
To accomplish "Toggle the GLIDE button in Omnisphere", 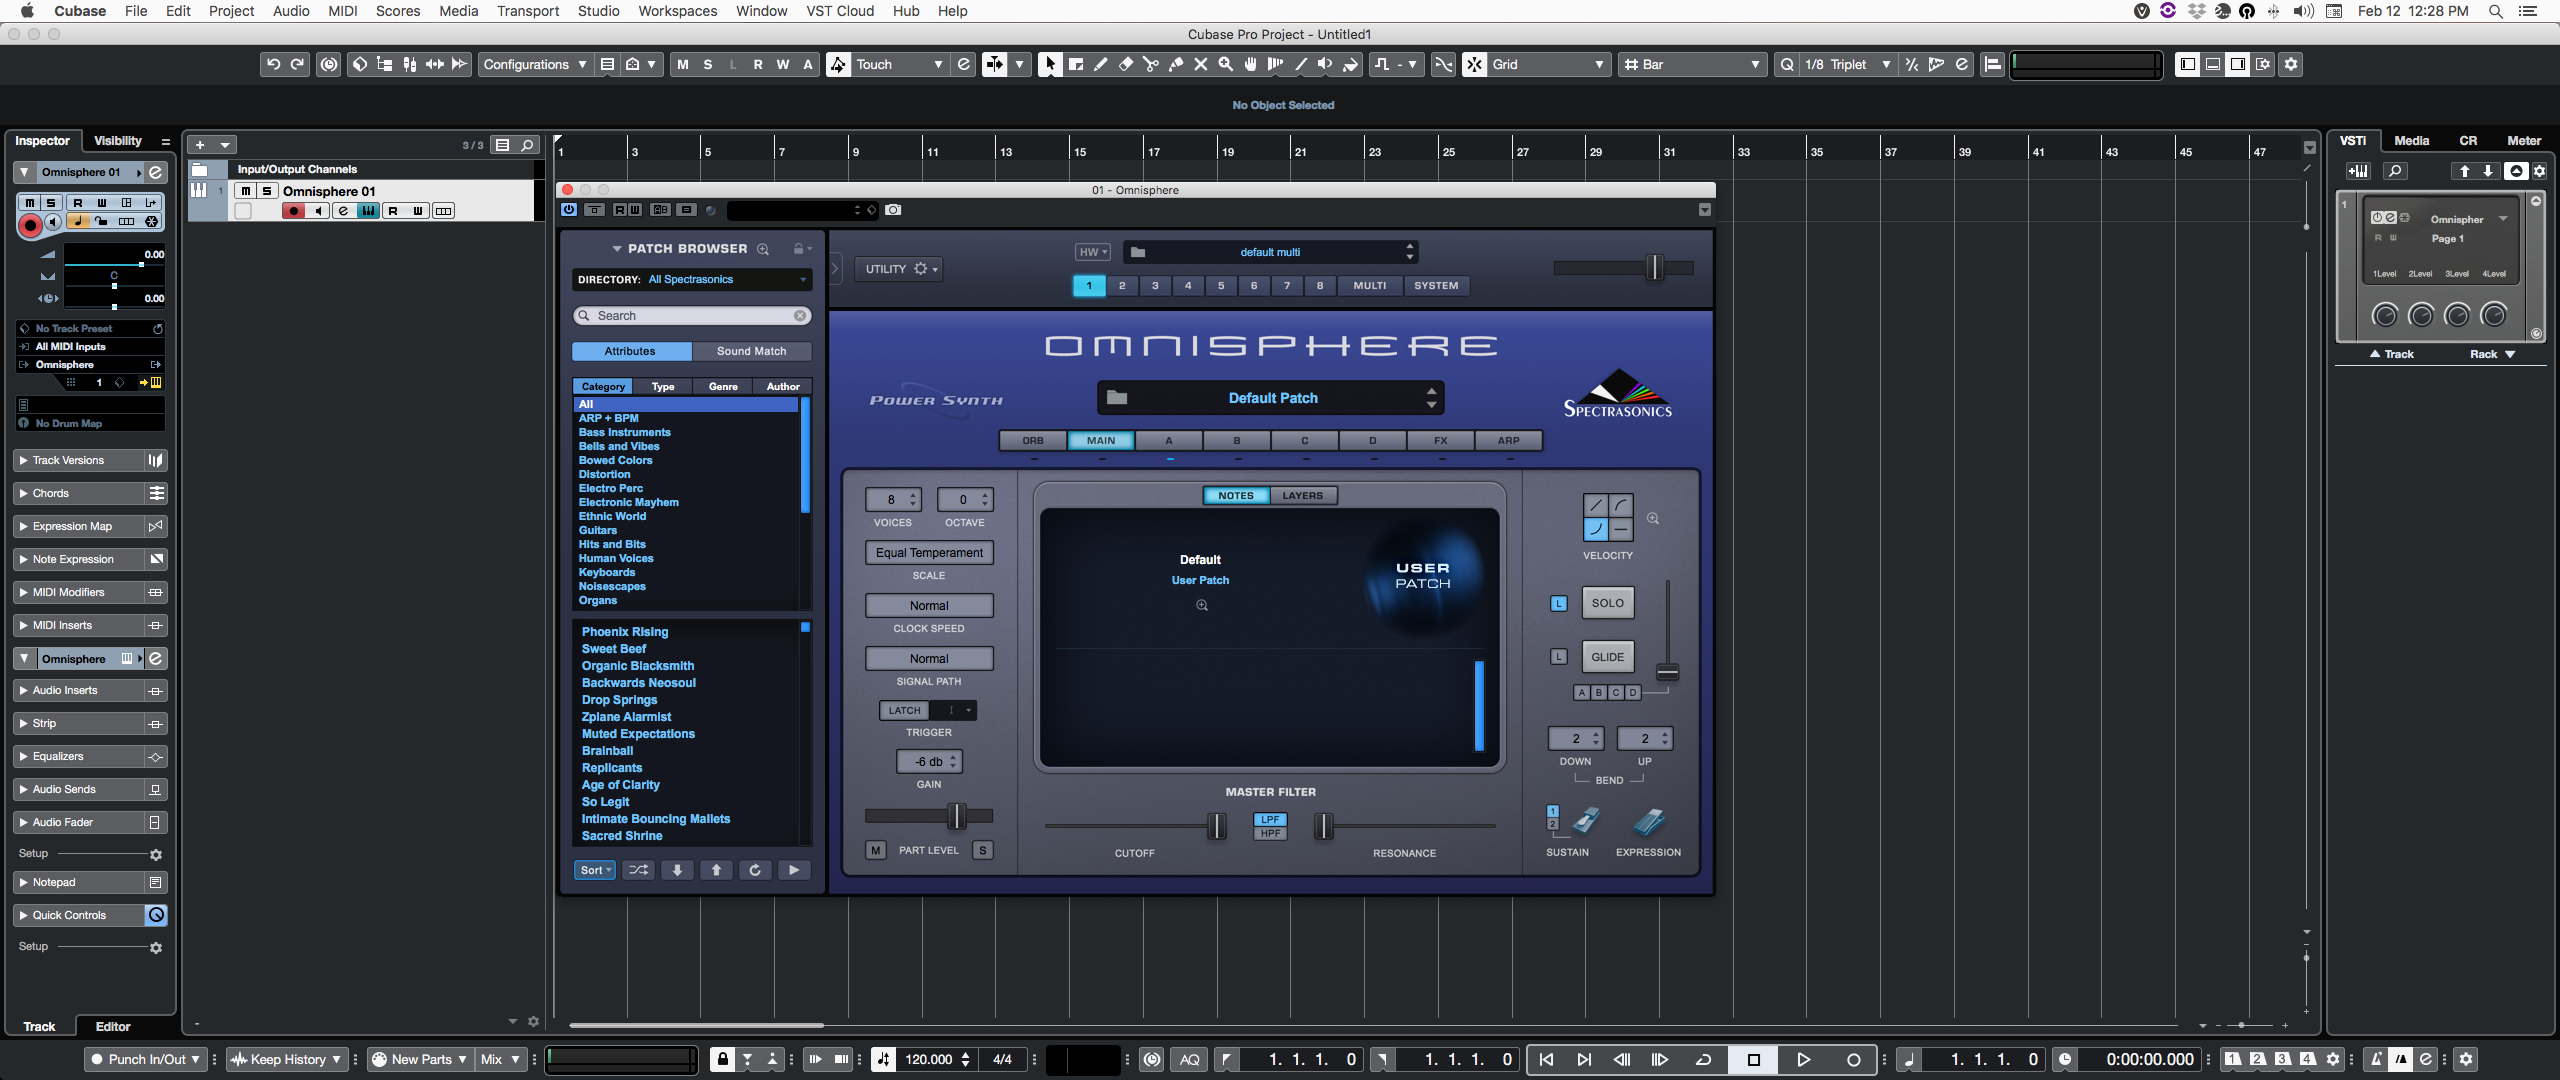I will coord(1608,657).
